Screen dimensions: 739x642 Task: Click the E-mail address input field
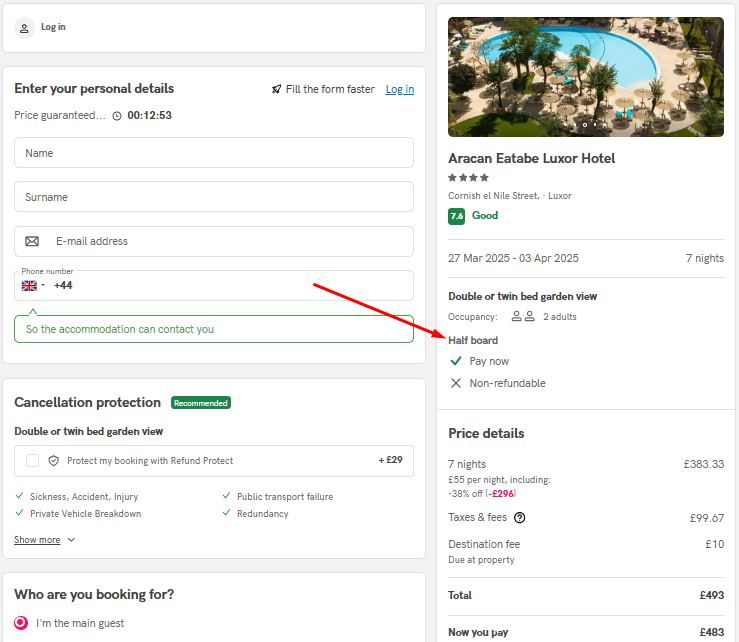[214, 241]
